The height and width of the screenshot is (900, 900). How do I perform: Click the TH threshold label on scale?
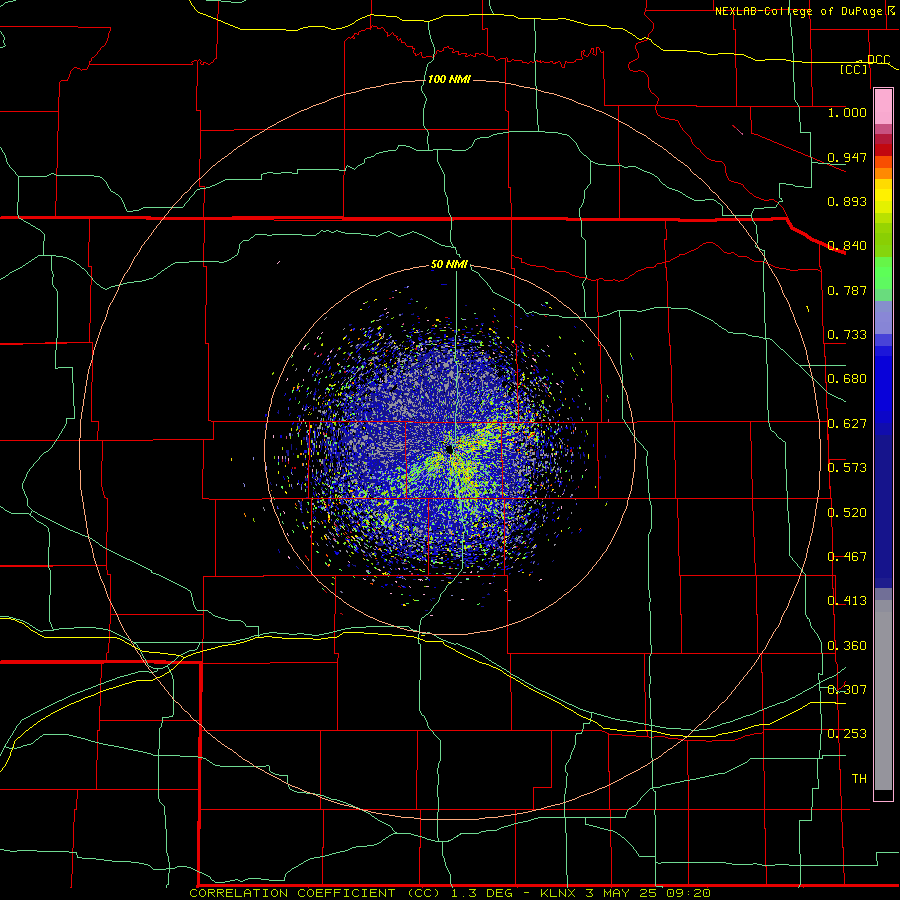coord(859,779)
